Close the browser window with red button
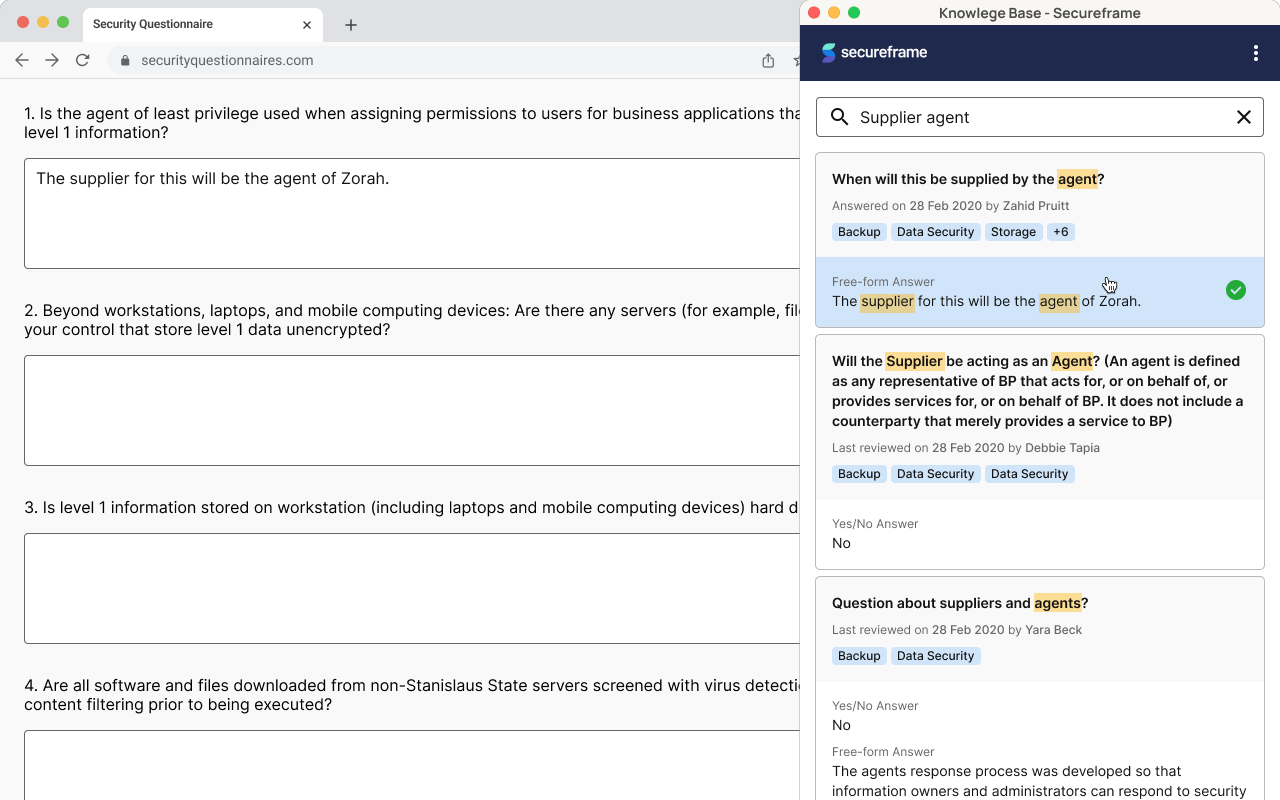Image resolution: width=1280 pixels, height=800 pixels. click(x=23, y=22)
